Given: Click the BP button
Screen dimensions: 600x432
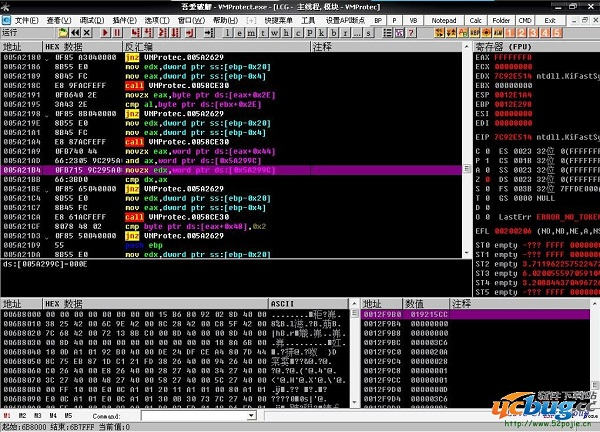Looking at the screenshot, I should pyautogui.click(x=378, y=20).
